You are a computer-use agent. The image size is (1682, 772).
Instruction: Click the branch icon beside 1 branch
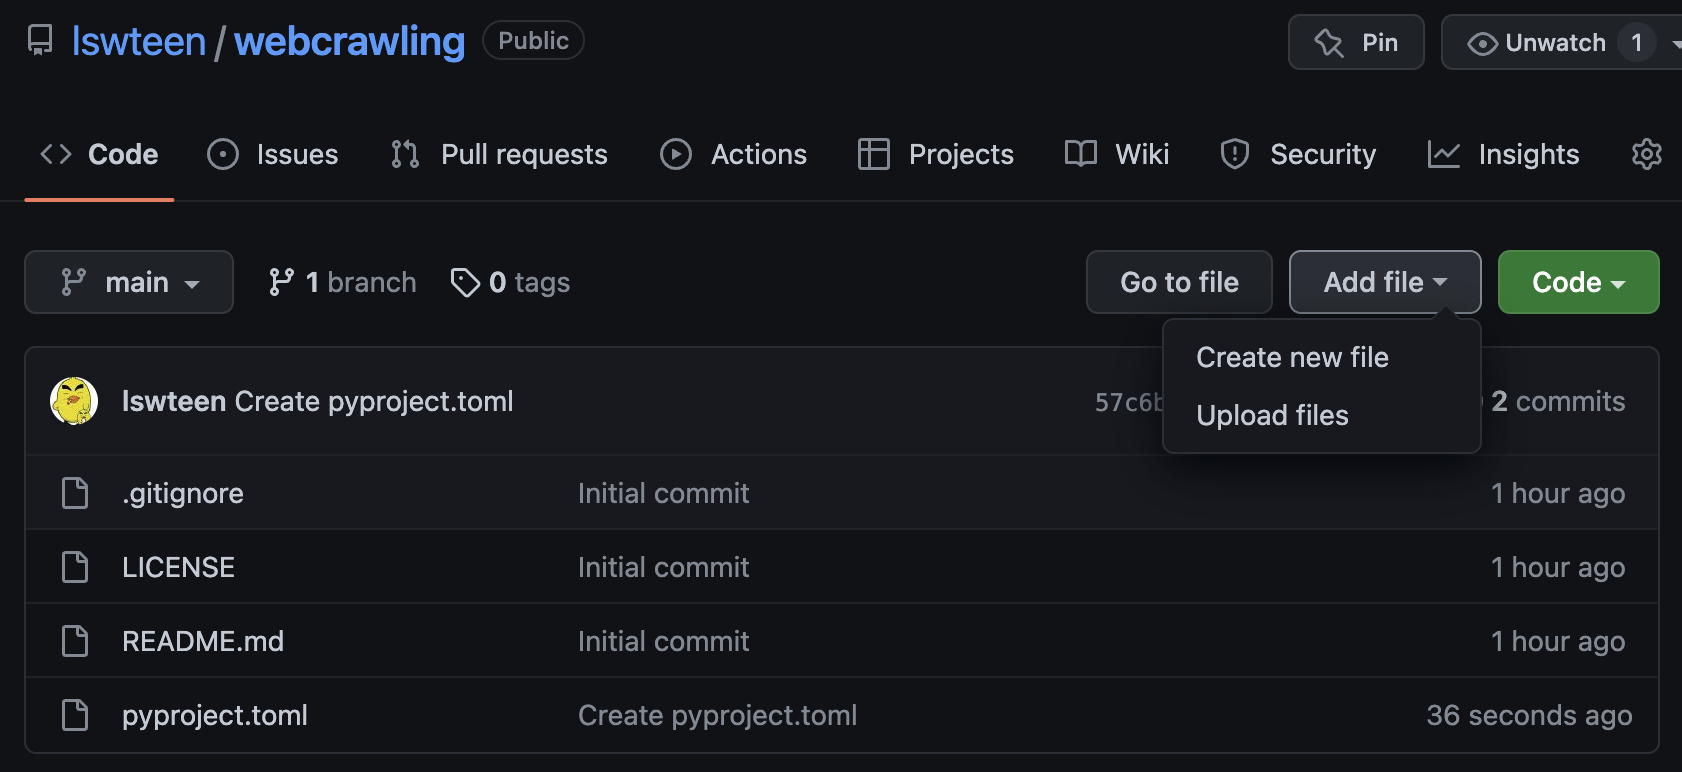(x=281, y=283)
